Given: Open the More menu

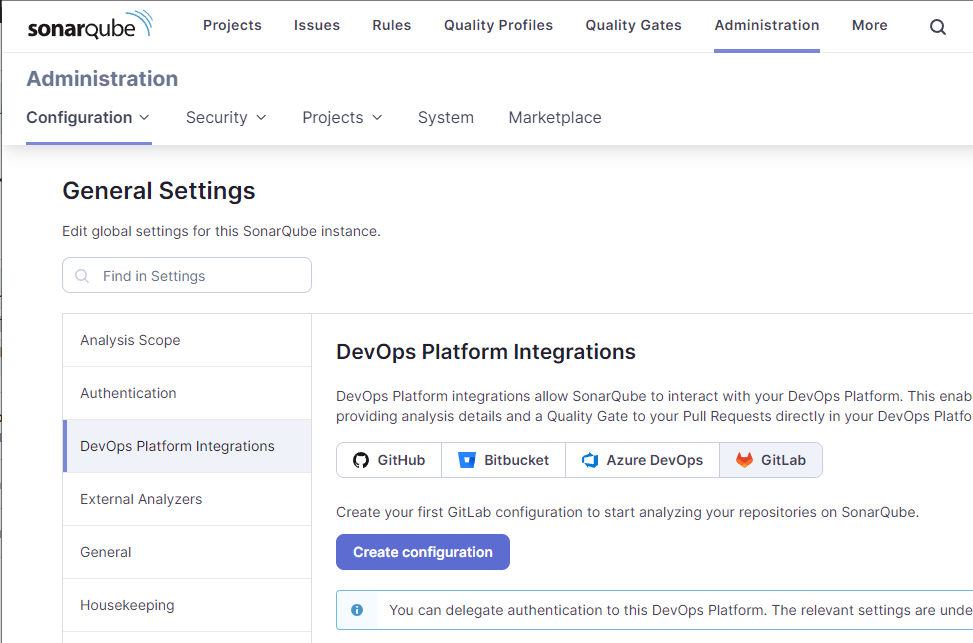Looking at the screenshot, I should (x=869, y=26).
